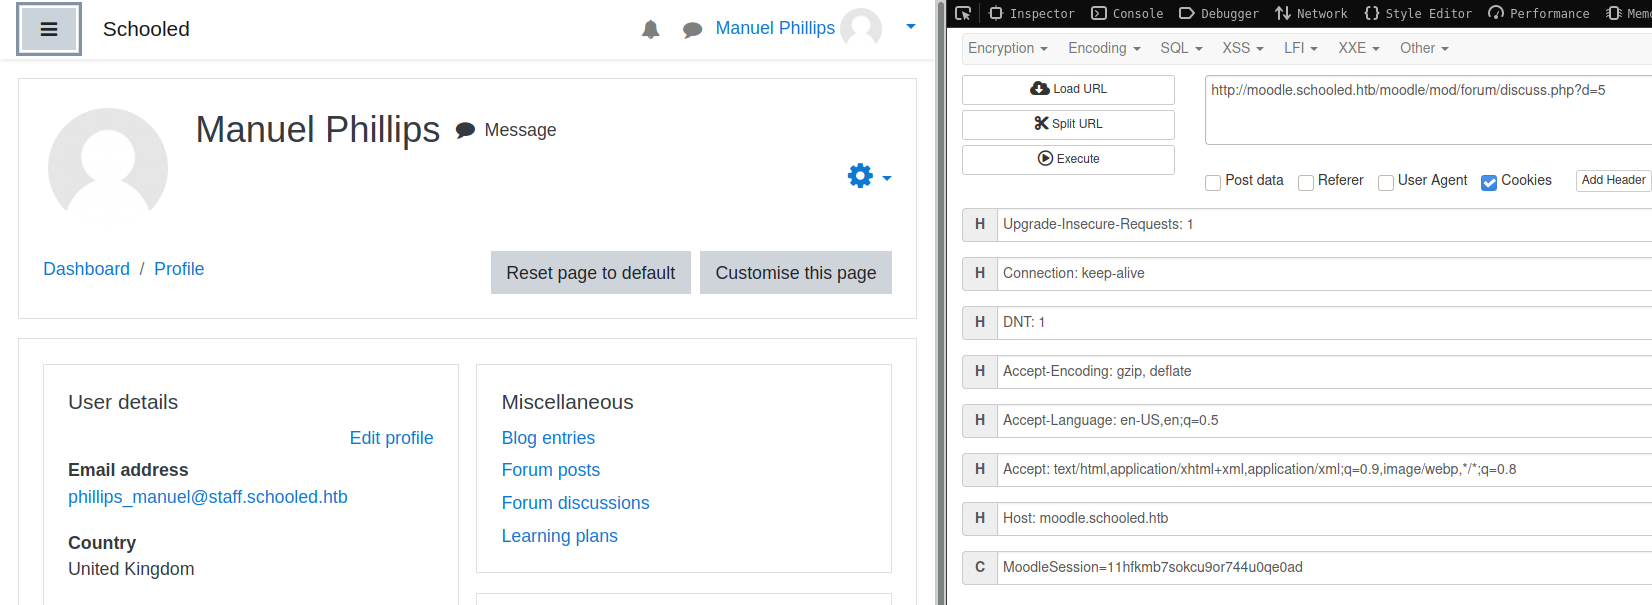Follow the Edit profile link

[x=391, y=438]
